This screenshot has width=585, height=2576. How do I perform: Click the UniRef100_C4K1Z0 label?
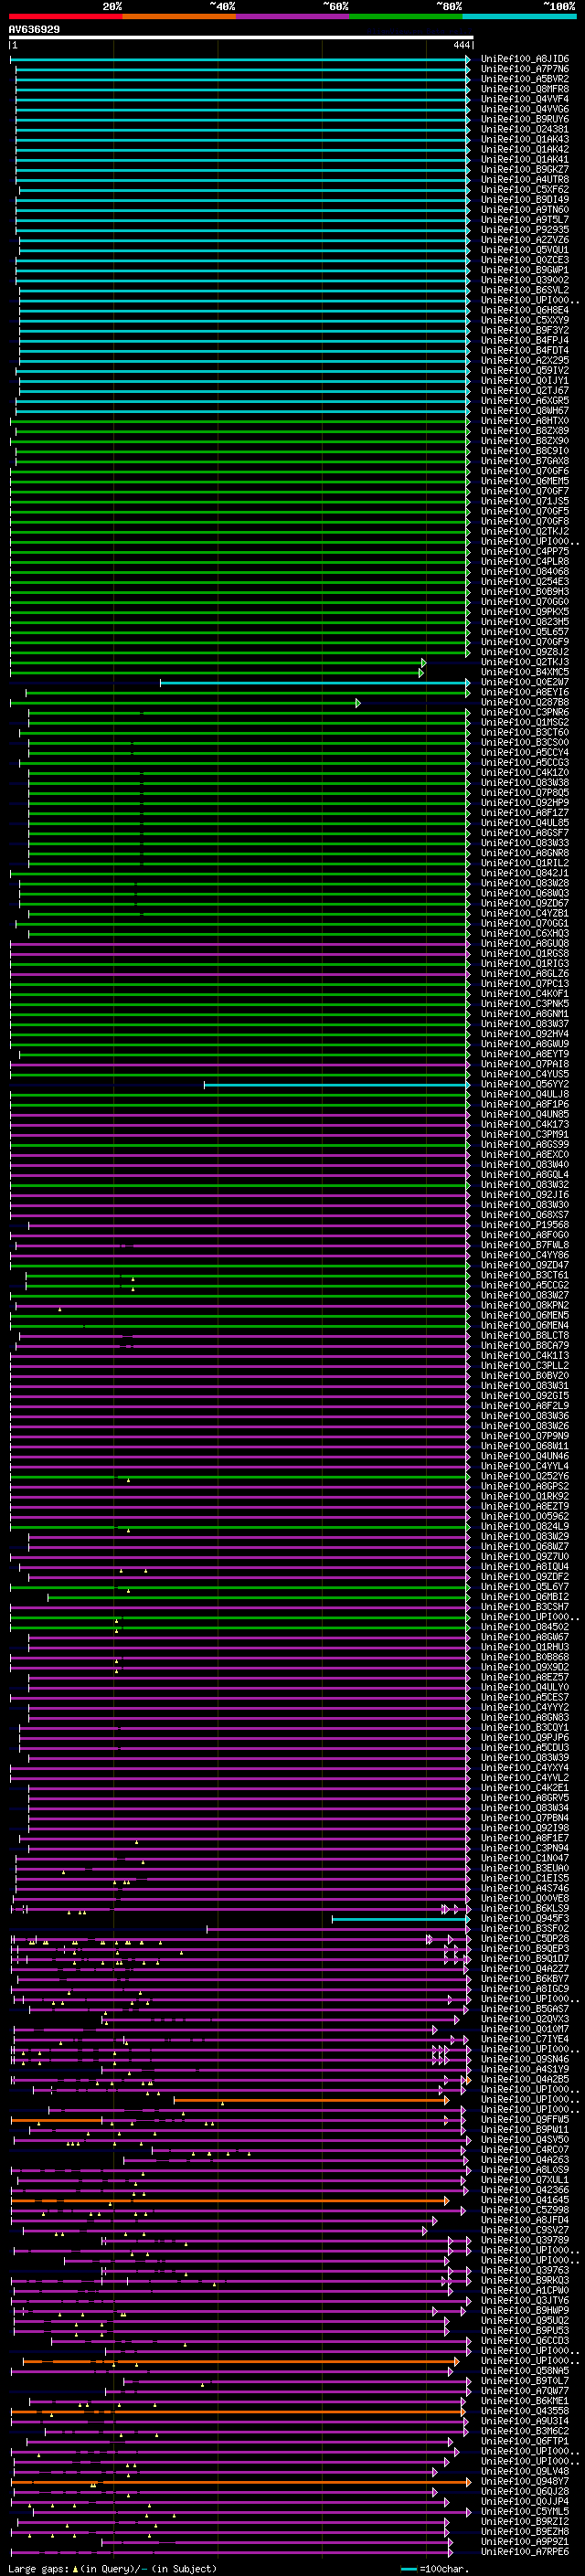[x=525, y=772]
